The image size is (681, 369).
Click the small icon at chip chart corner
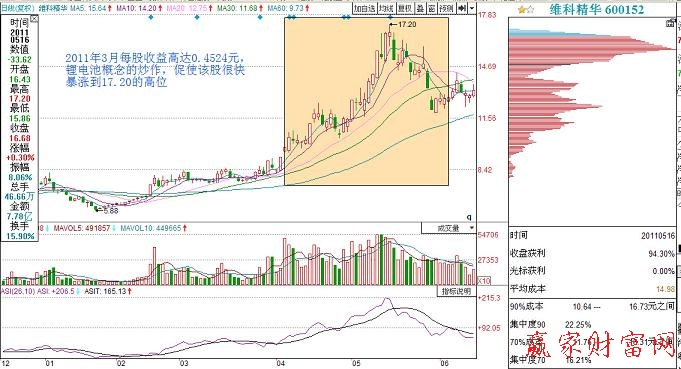click(671, 23)
